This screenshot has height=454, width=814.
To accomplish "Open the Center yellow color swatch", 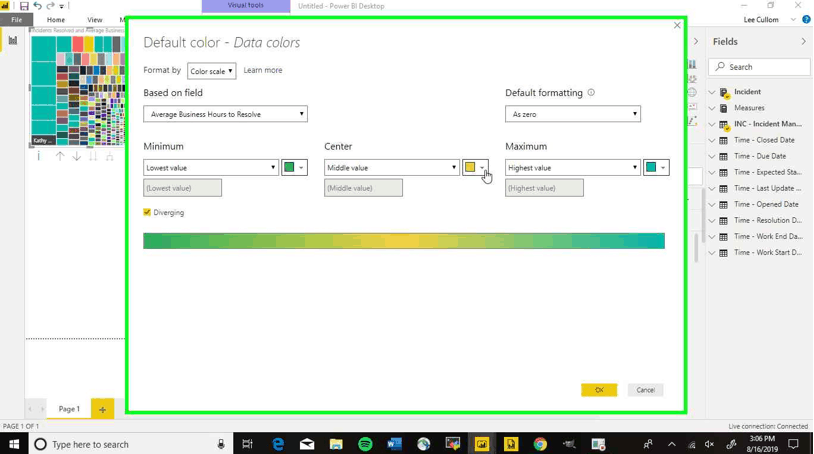I will pyautogui.click(x=475, y=168).
